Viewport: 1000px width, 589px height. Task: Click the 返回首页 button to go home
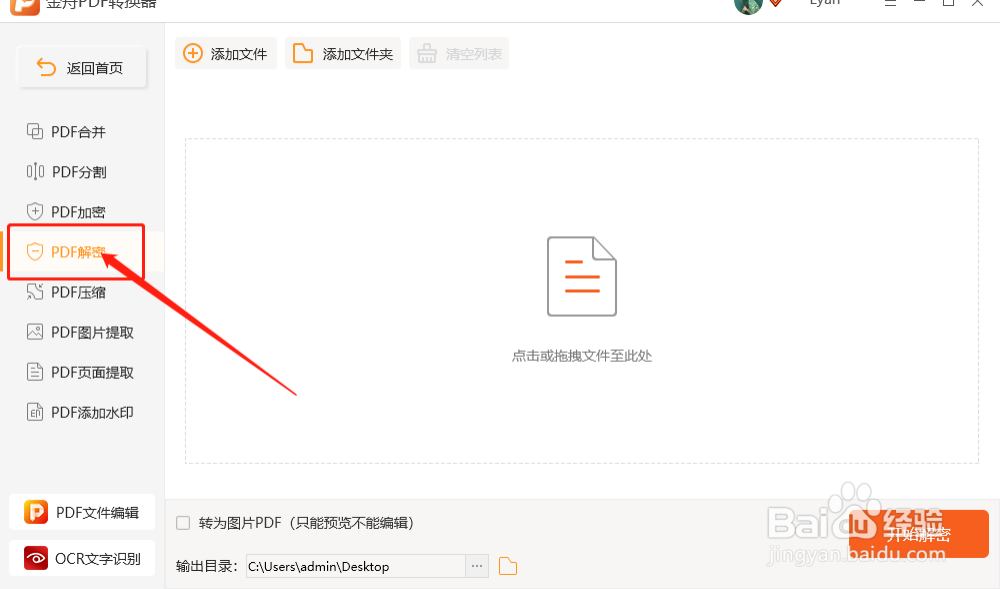81,67
